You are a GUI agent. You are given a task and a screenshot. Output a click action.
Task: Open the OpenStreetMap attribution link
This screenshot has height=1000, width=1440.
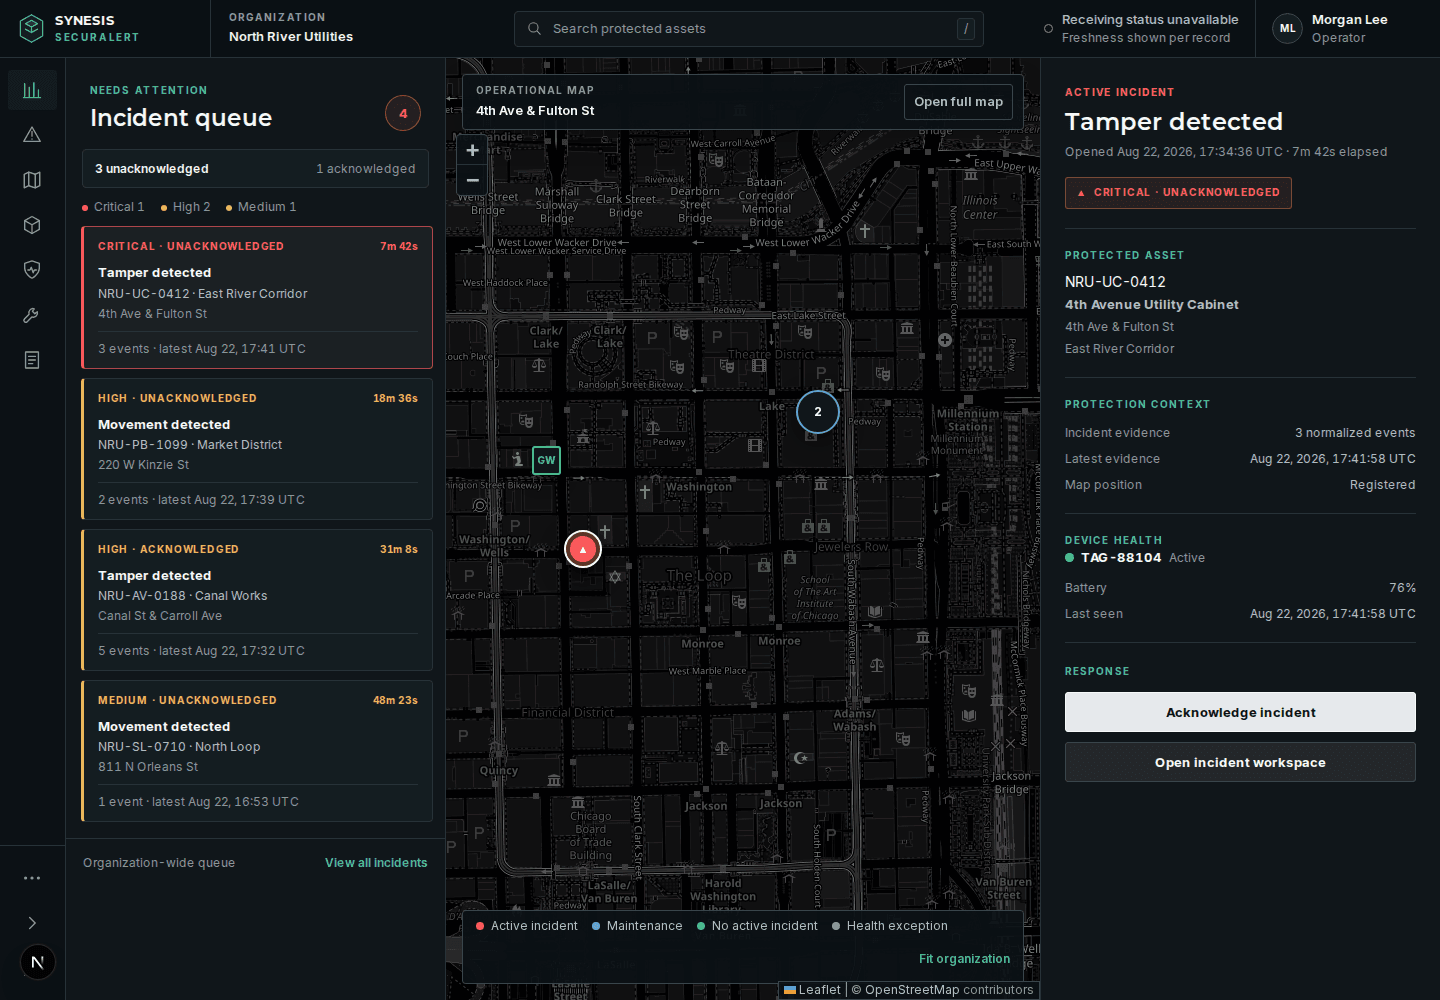pos(912,990)
